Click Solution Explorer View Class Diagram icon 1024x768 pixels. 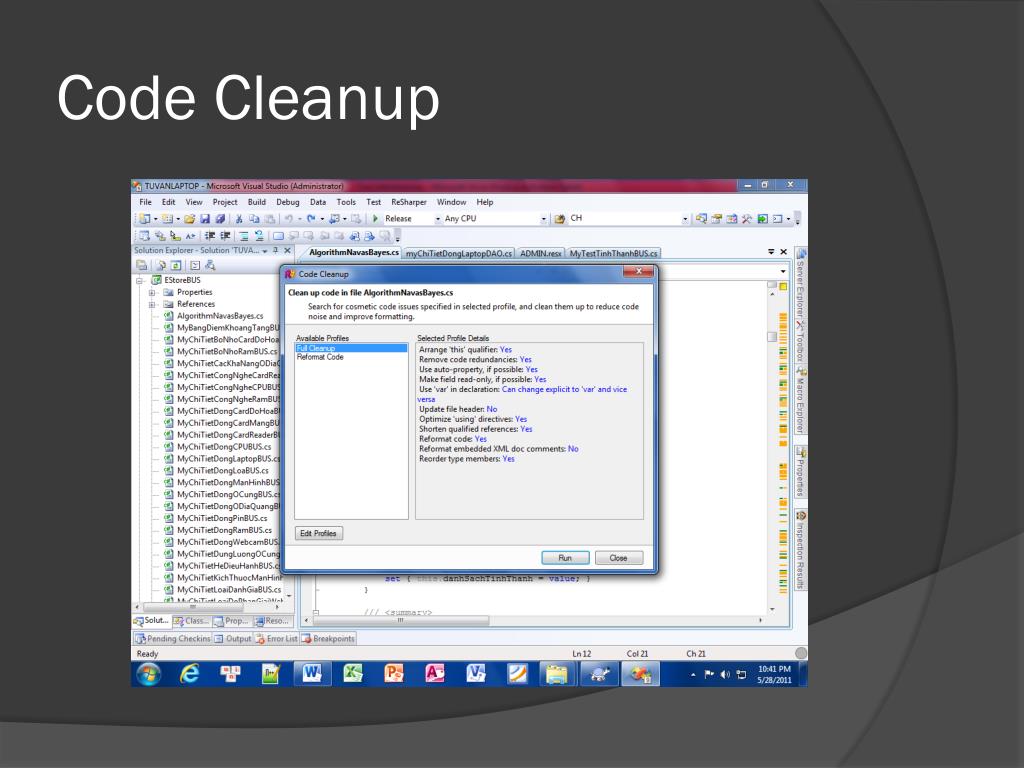coord(210,265)
